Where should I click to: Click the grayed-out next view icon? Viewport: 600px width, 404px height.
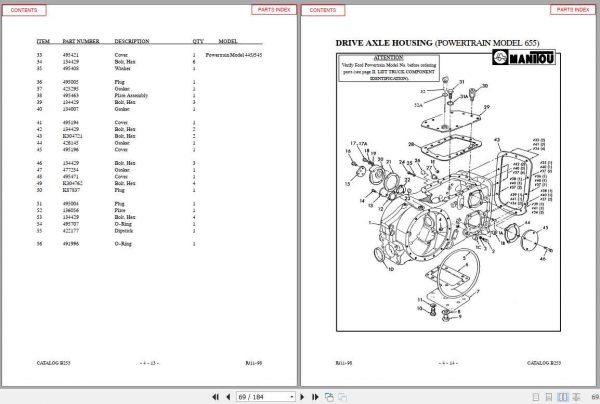click(342, 397)
